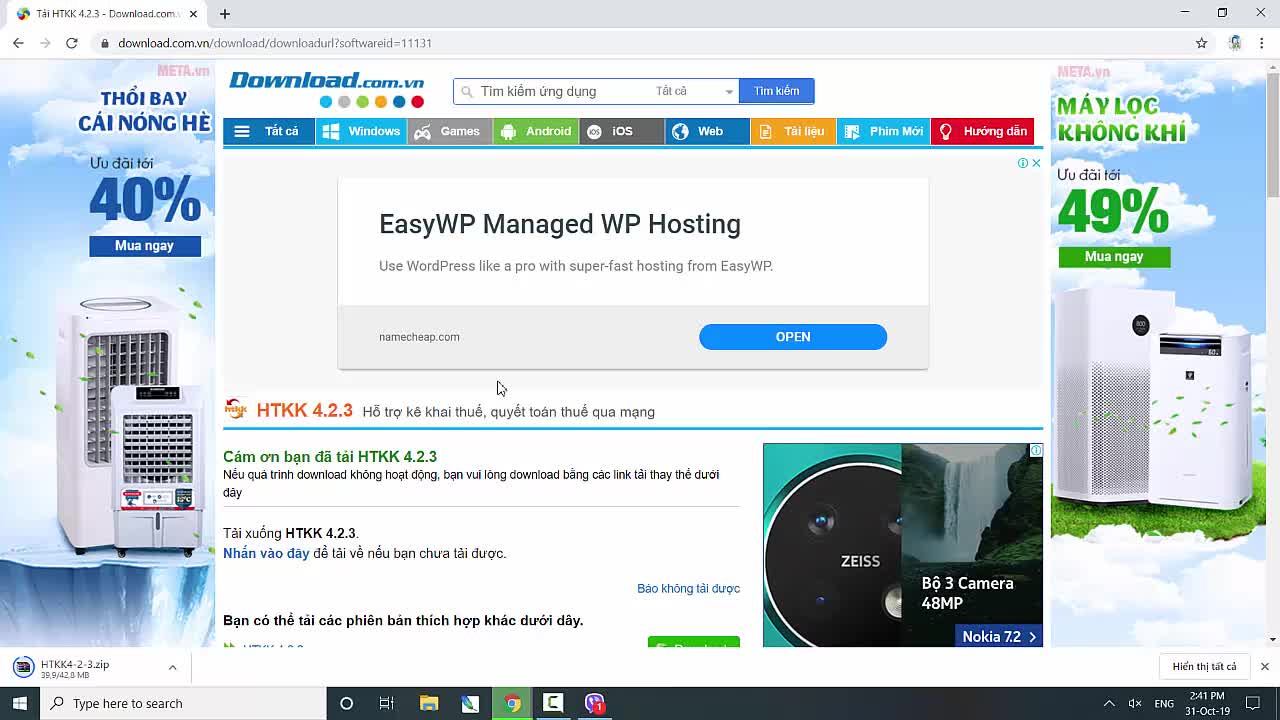Open the HTKK 4.2.3 title link
The image size is (1280, 720).
tap(304, 410)
